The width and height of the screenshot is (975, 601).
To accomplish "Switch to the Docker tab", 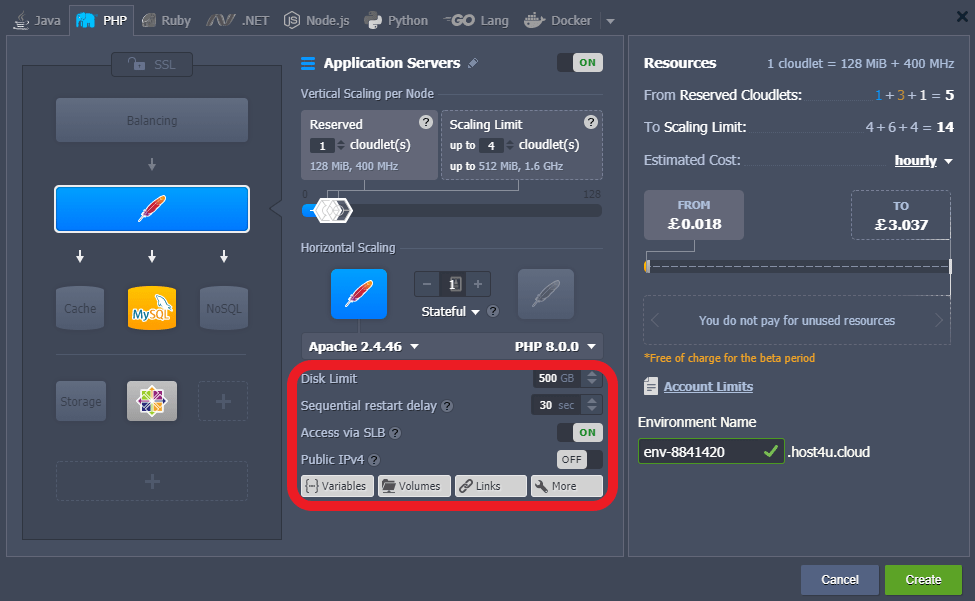I will [x=557, y=21].
